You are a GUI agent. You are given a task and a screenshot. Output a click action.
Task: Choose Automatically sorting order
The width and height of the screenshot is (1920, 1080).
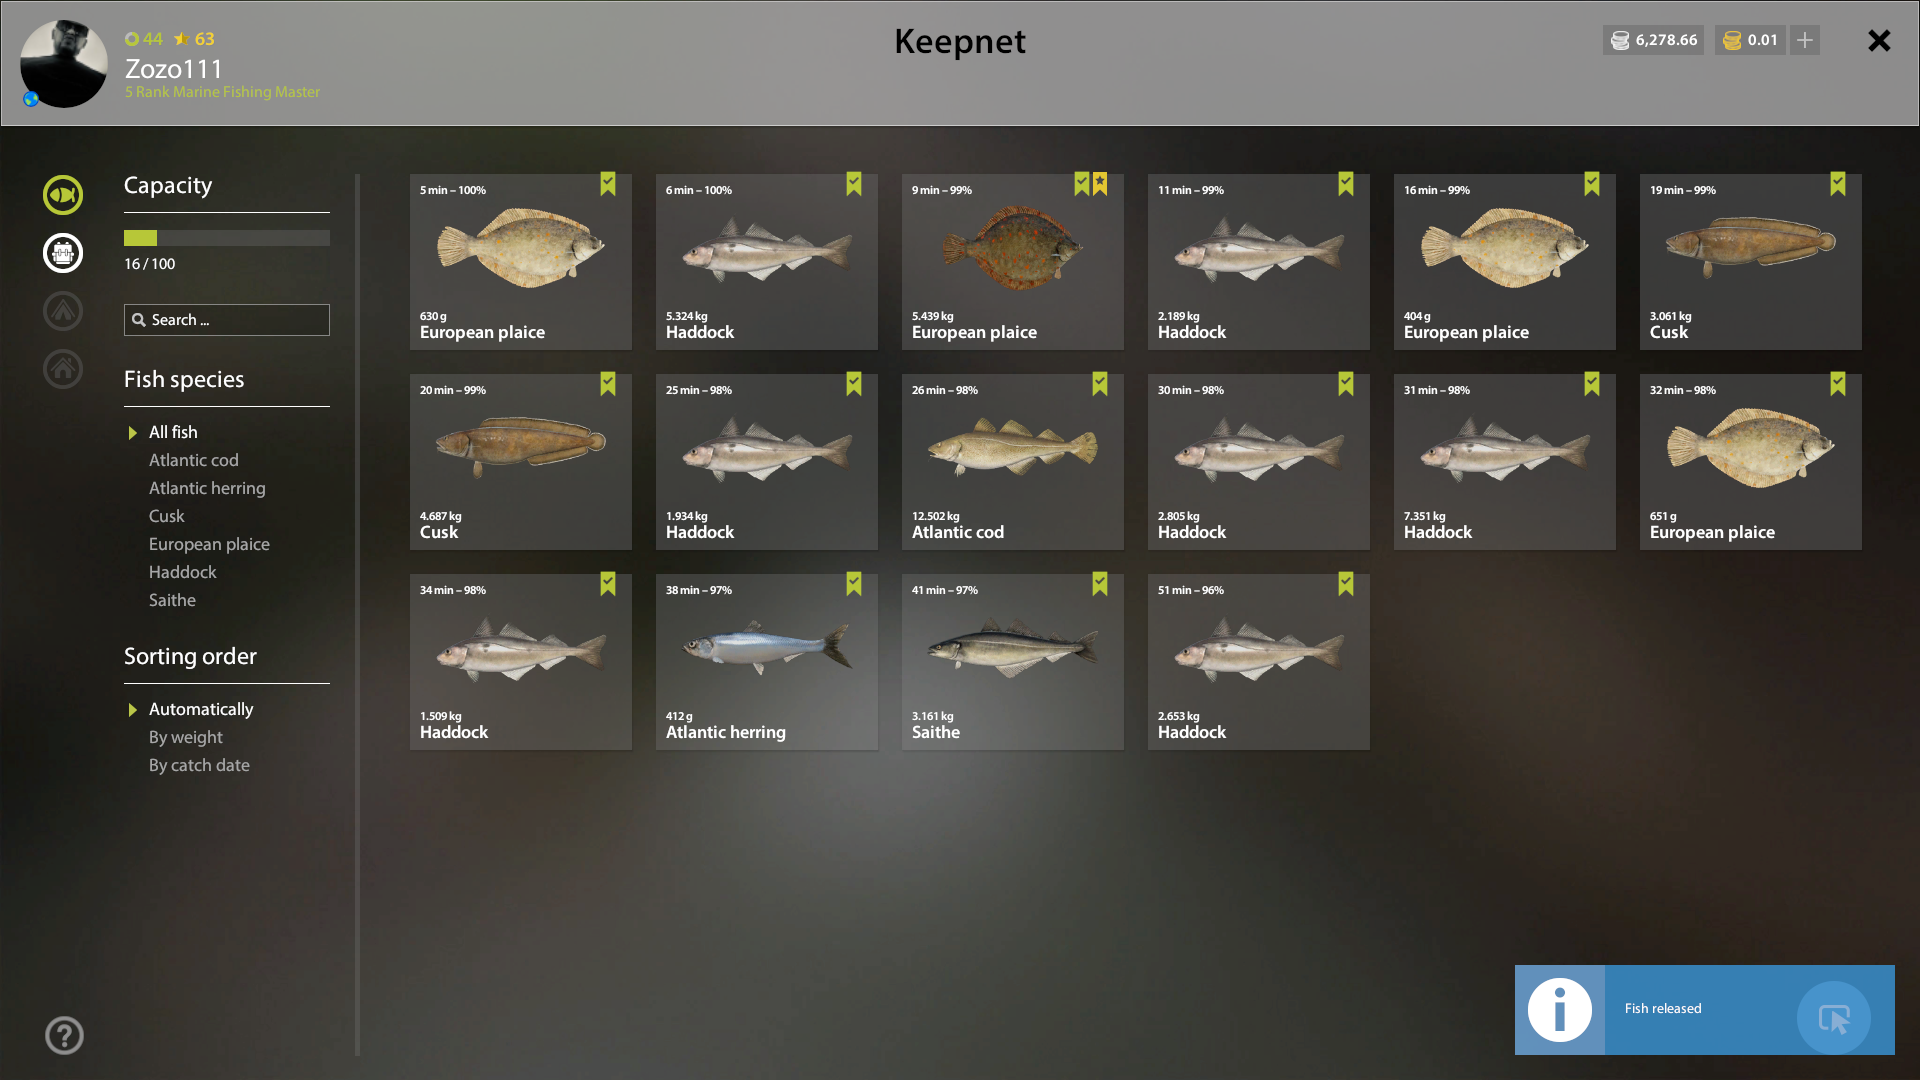[201, 709]
